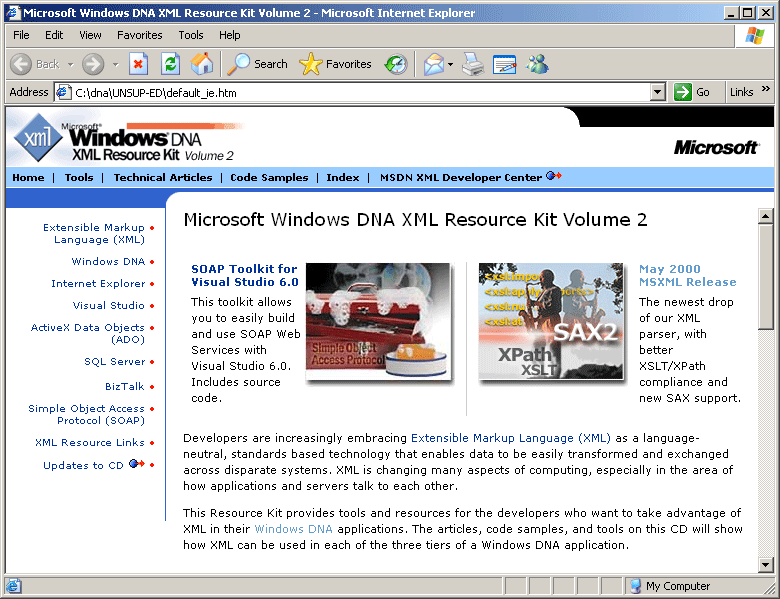
Task: Open the Technical Articles page link
Action: tap(163, 178)
